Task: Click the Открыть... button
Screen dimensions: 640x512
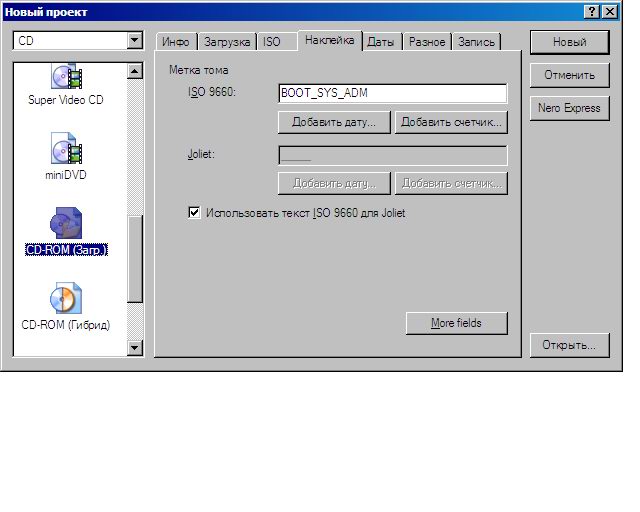Action: click(x=569, y=345)
